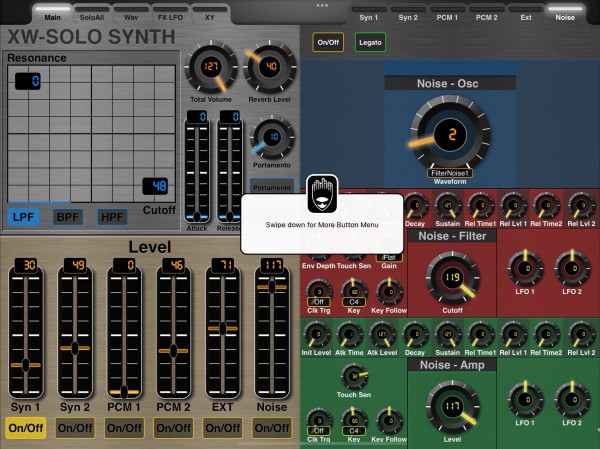The width and height of the screenshot is (600, 449).
Task: Click the Noise Amp LFO 2 knob
Action: tap(572, 400)
